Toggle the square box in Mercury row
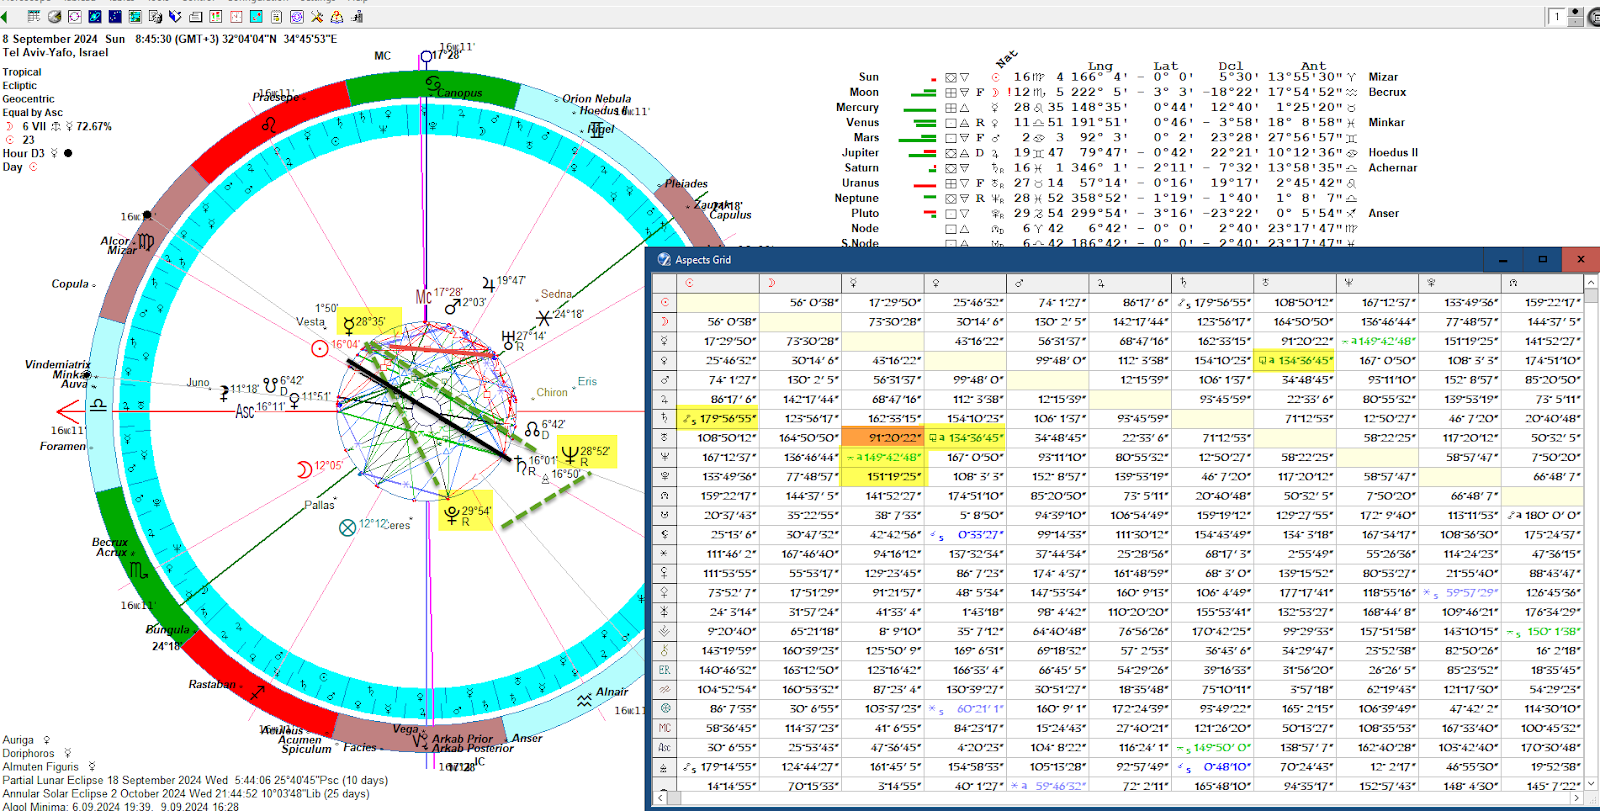1600x811 pixels. pyautogui.click(x=951, y=107)
